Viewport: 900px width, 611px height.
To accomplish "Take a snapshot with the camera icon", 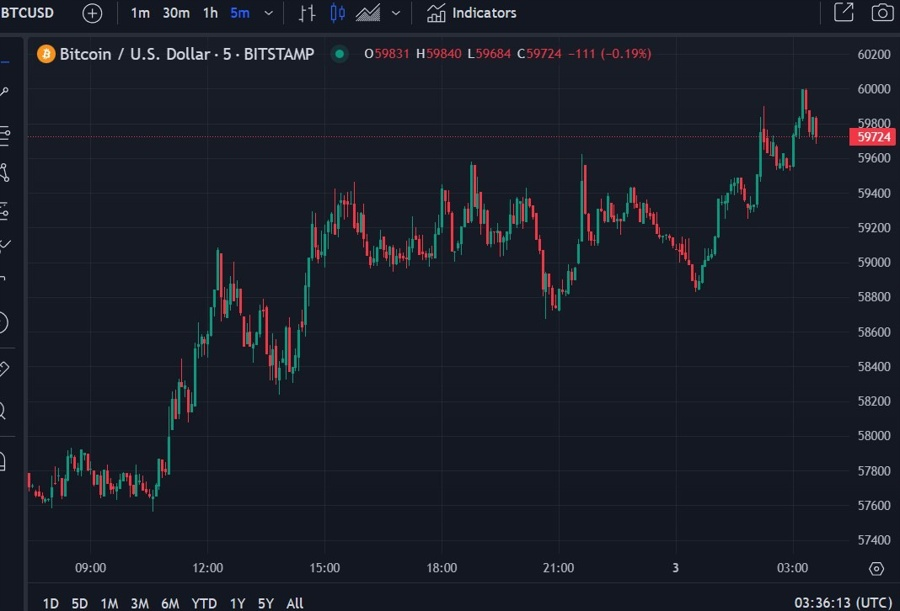I will coord(882,12).
